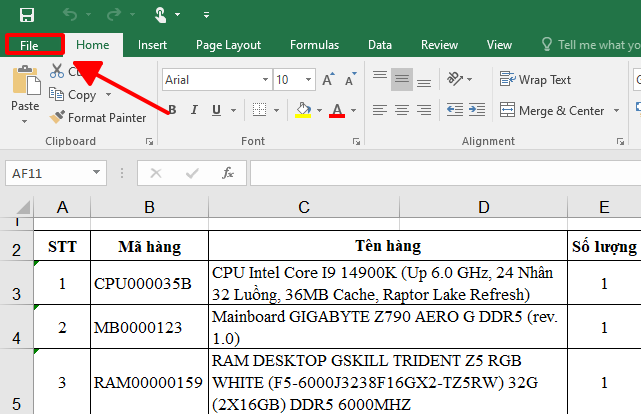The width and height of the screenshot is (641, 414).
Task: Click Increase Indent icon
Action: (x=477, y=110)
